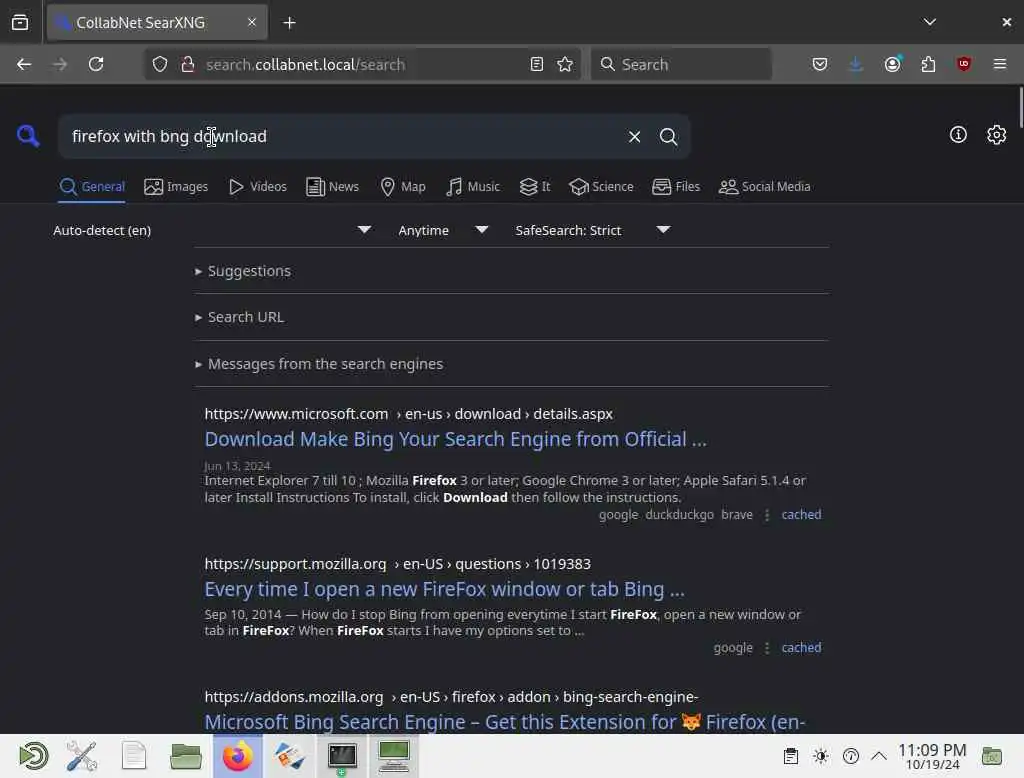Open the uBlock Origin extension icon
This screenshot has width=1024, height=778.
pyautogui.click(x=963, y=64)
